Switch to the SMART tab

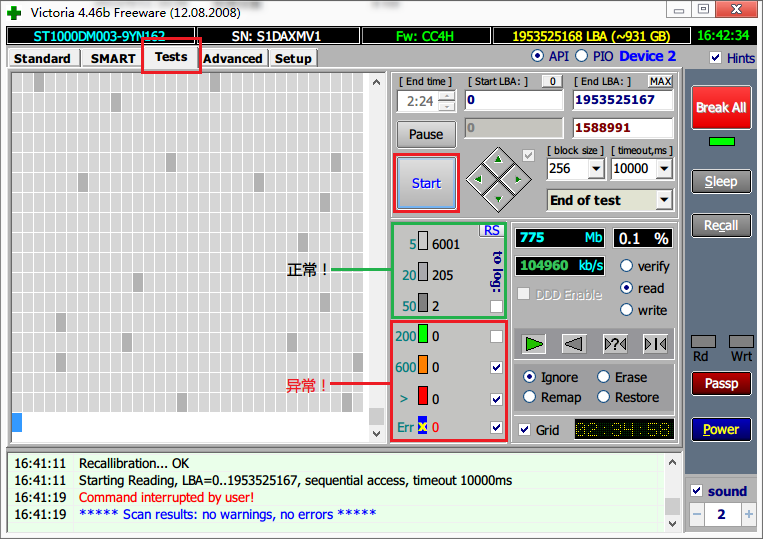[113, 58]
